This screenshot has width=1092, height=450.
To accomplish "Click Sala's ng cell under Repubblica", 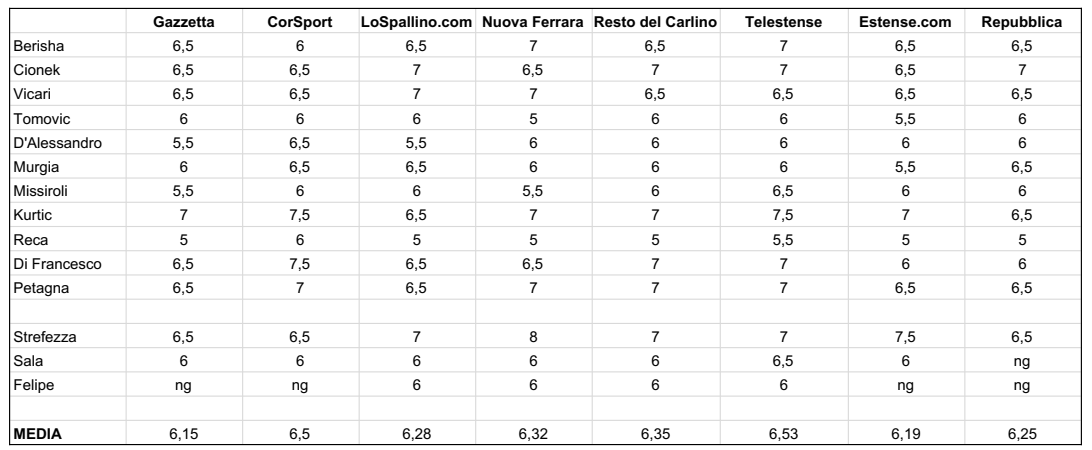I will coord(1022,362).
